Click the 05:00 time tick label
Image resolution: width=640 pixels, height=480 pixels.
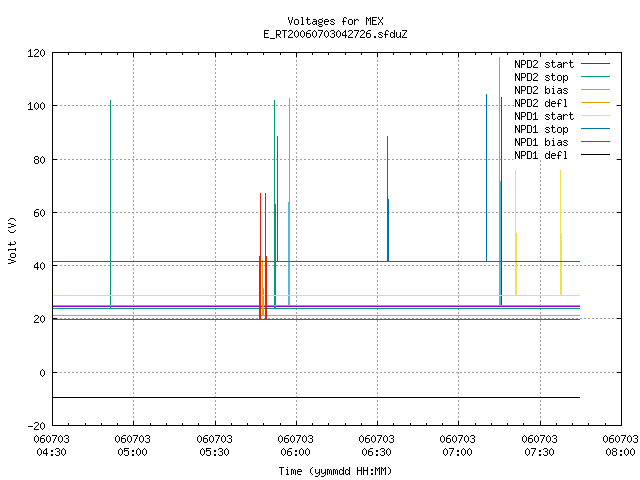(x=132, y=452)
